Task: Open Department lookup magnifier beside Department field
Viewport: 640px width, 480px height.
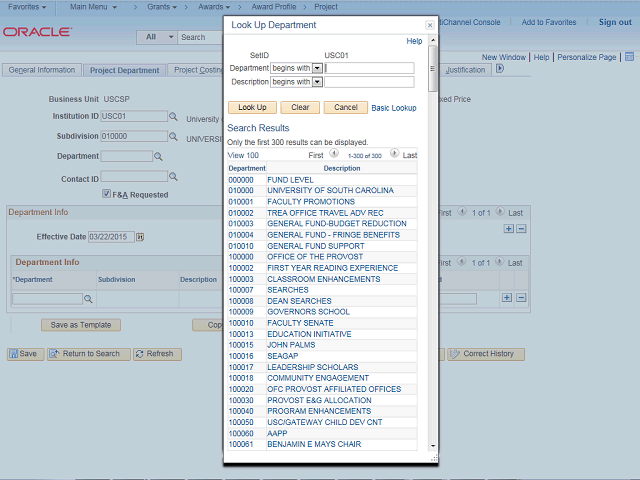Action: tap(158, 156)
